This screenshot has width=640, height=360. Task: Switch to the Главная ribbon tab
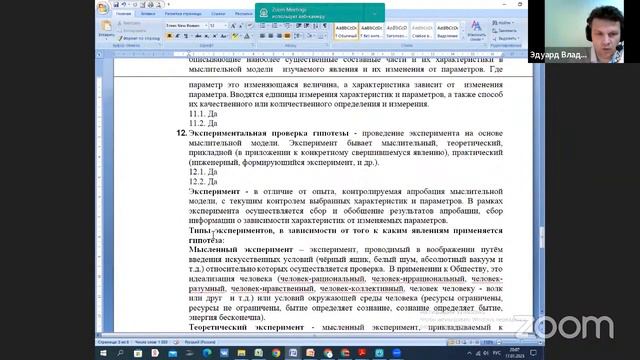pos(123,14)
